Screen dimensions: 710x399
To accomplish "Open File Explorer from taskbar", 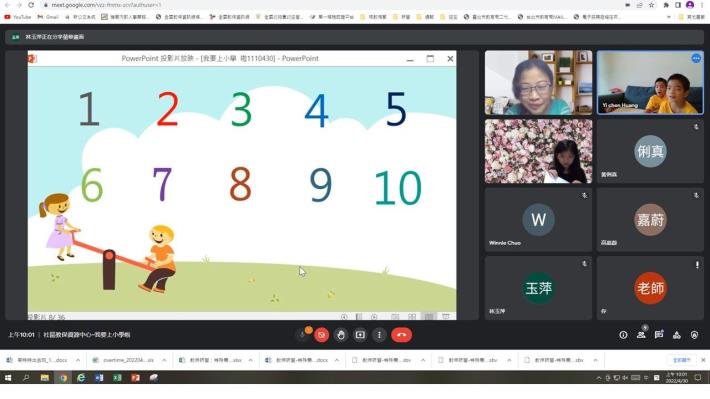I will coord(44,377).
